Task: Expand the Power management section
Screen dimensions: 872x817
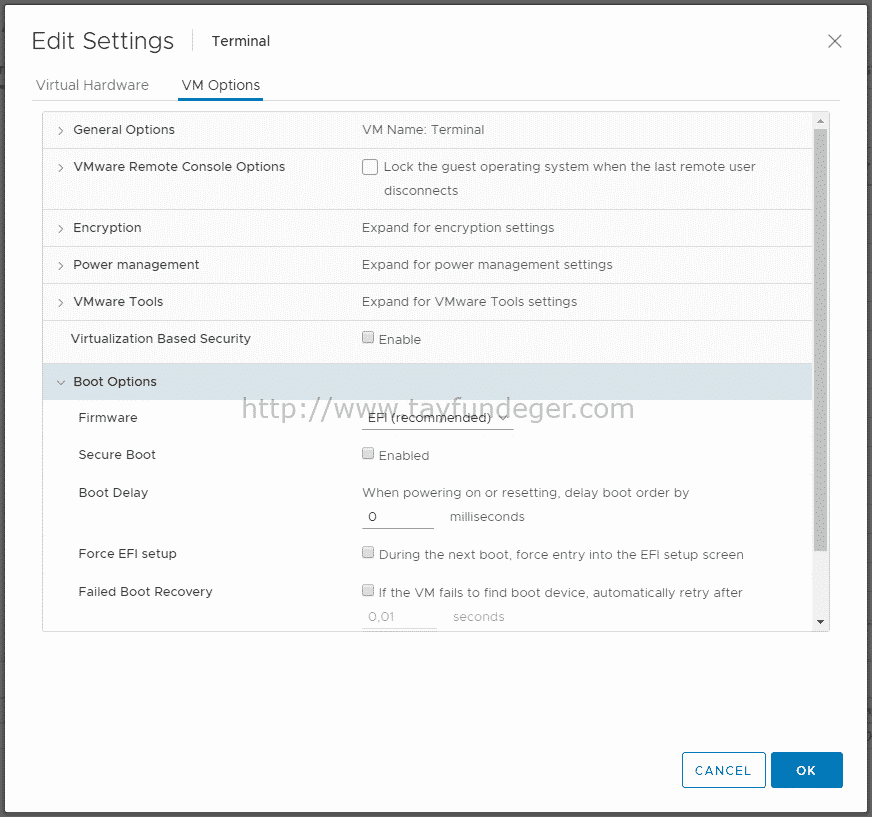Action: pyautogui.click(x=61, y=266)
